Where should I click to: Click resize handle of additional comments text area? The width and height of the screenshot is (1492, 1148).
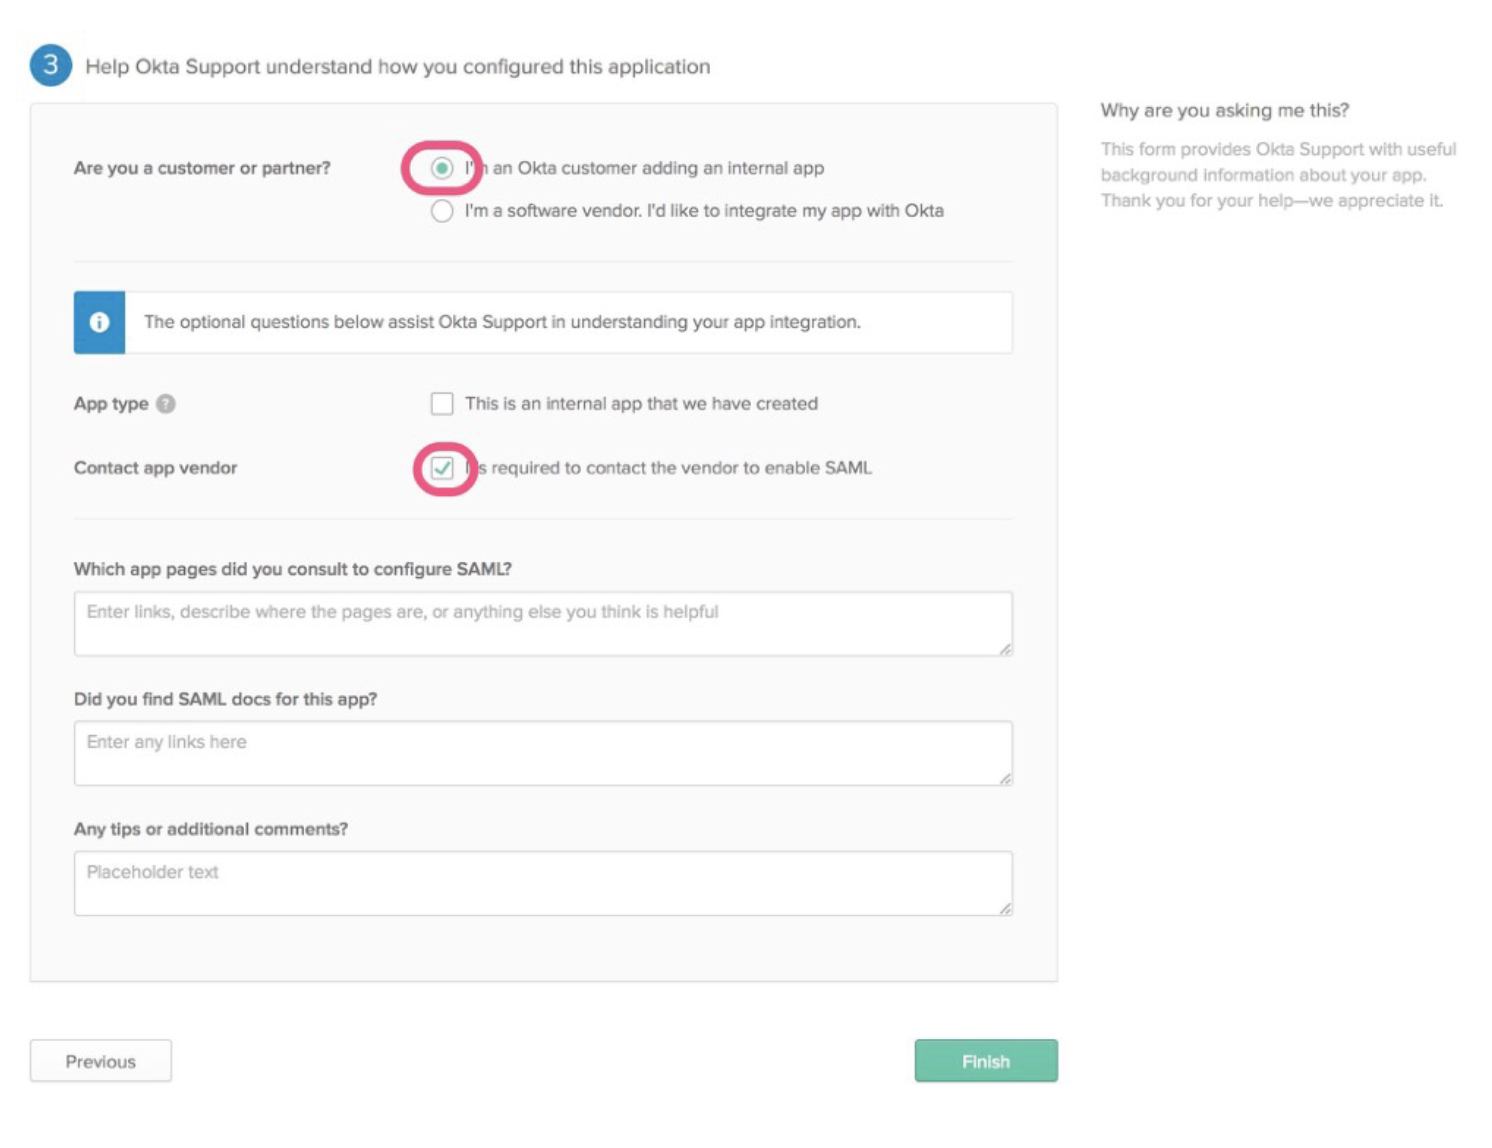[x=1005, y=909]
